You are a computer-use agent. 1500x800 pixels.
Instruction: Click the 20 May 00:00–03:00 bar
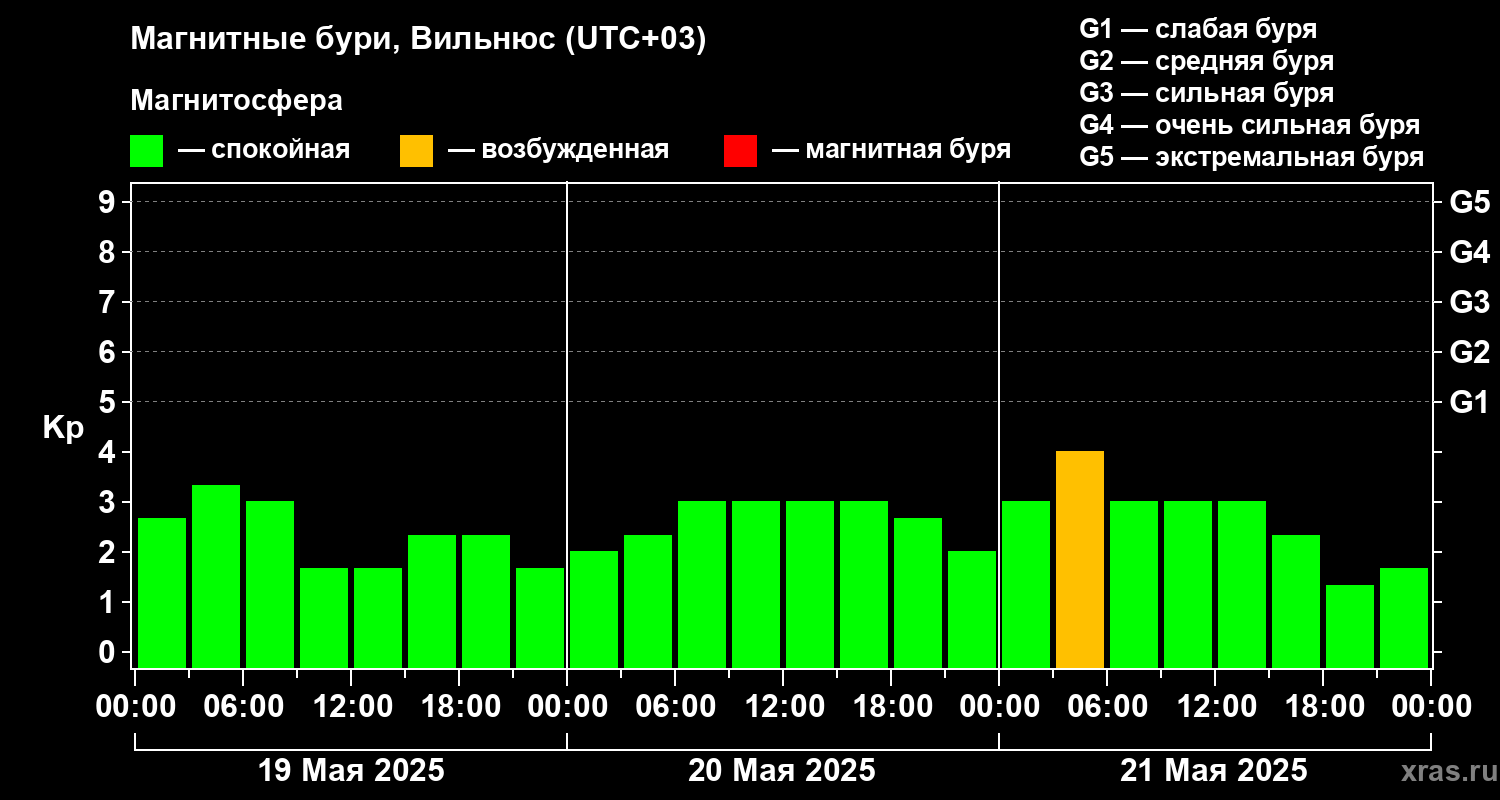pos(594,609)
